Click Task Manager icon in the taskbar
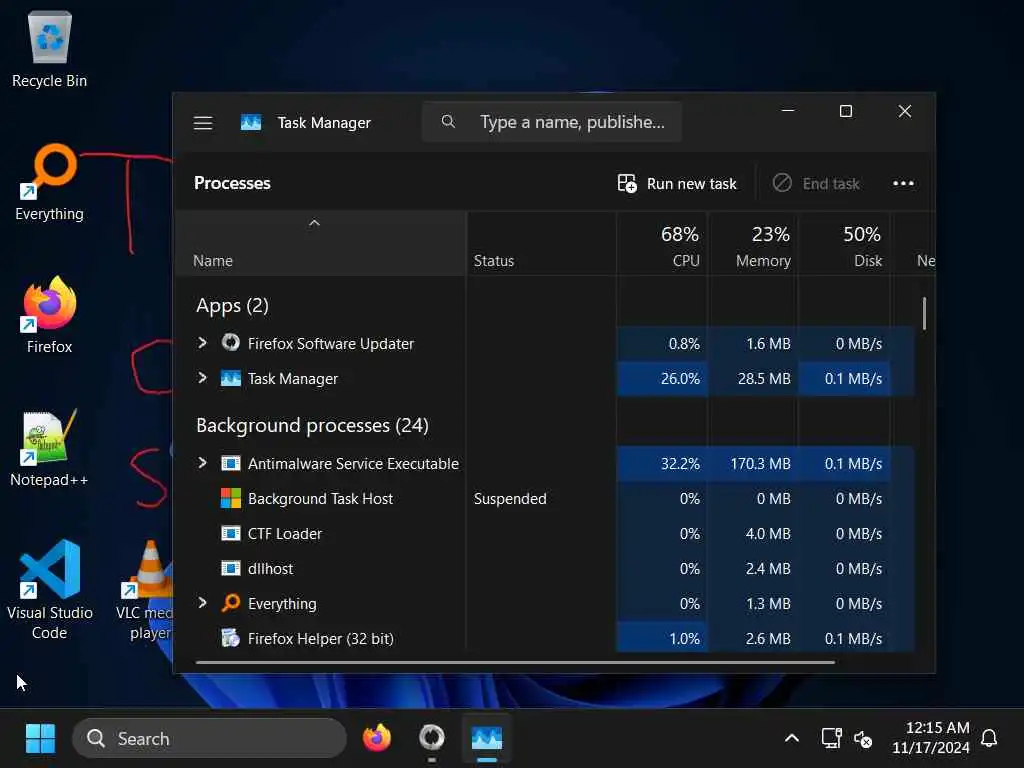Image resolution: width=1024 pixels, height=768 pixels. tap(487, 739)
